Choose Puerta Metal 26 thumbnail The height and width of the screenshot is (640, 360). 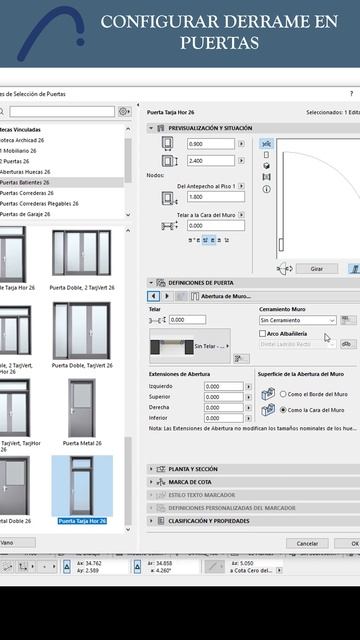tap(82, 408)
